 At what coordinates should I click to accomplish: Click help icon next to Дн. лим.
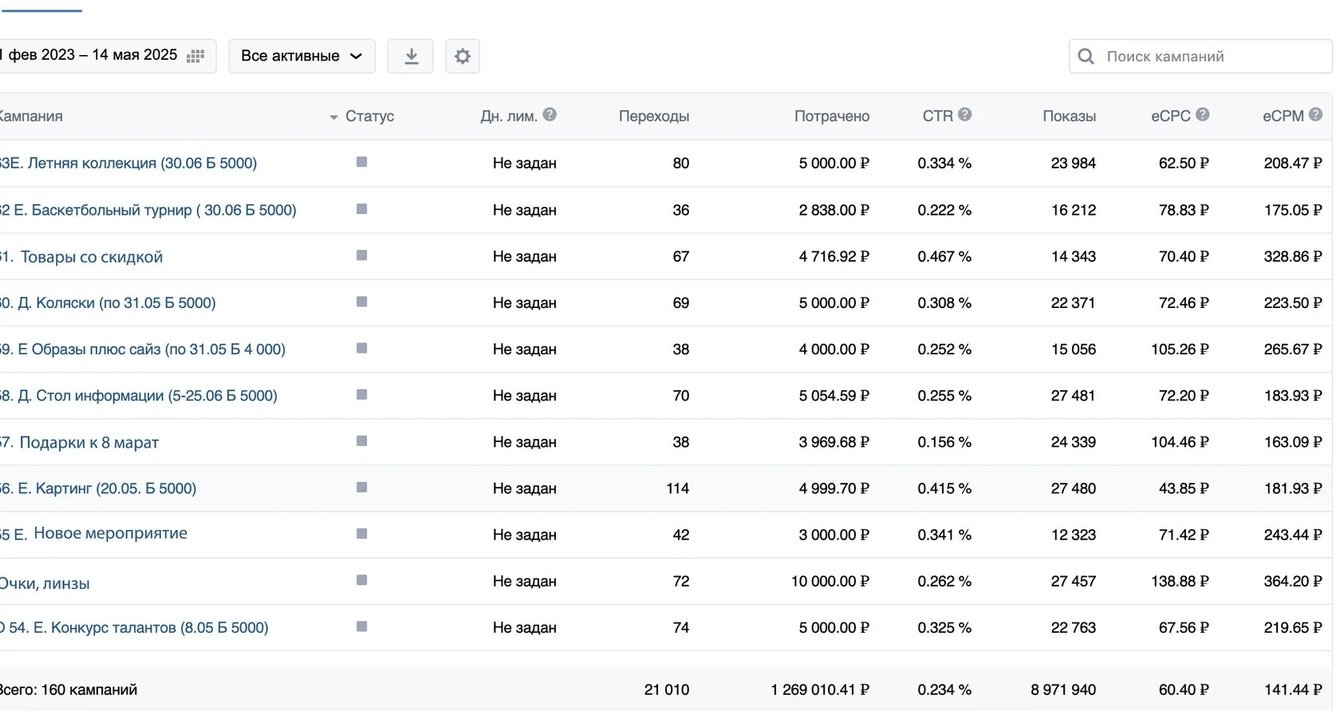550,115
